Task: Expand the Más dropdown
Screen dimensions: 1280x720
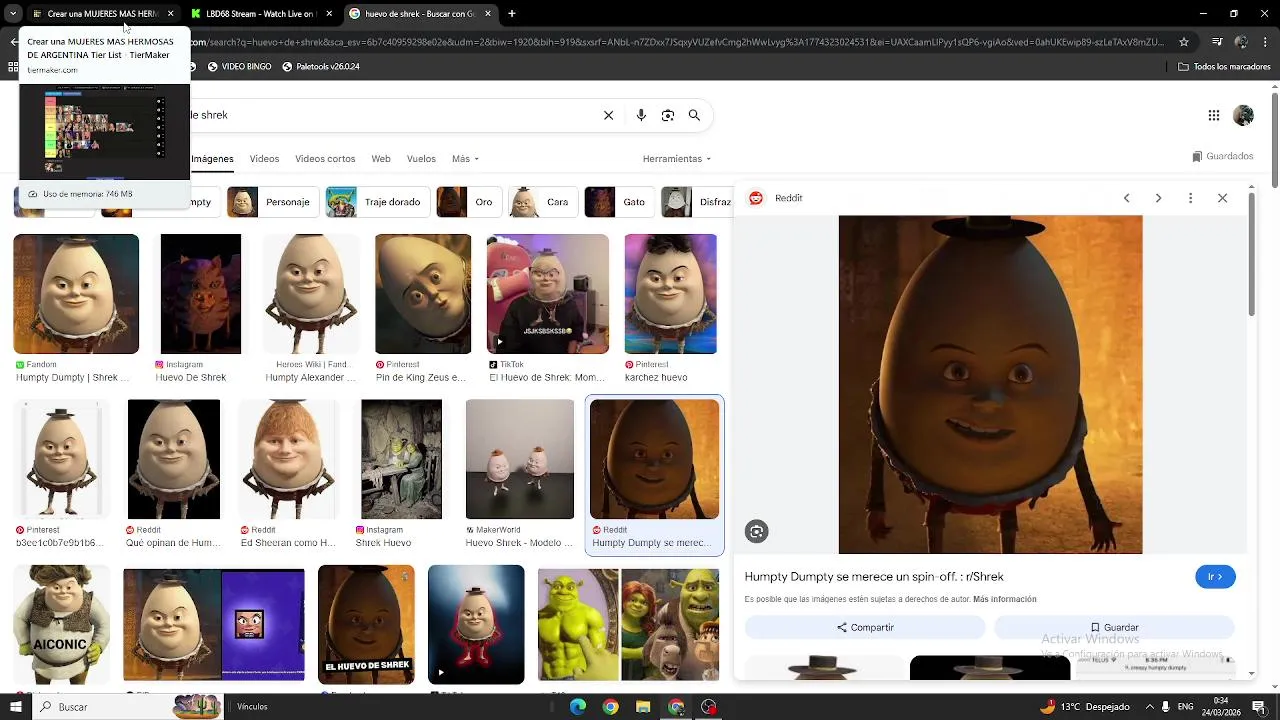Action: (x=465, y=159)
